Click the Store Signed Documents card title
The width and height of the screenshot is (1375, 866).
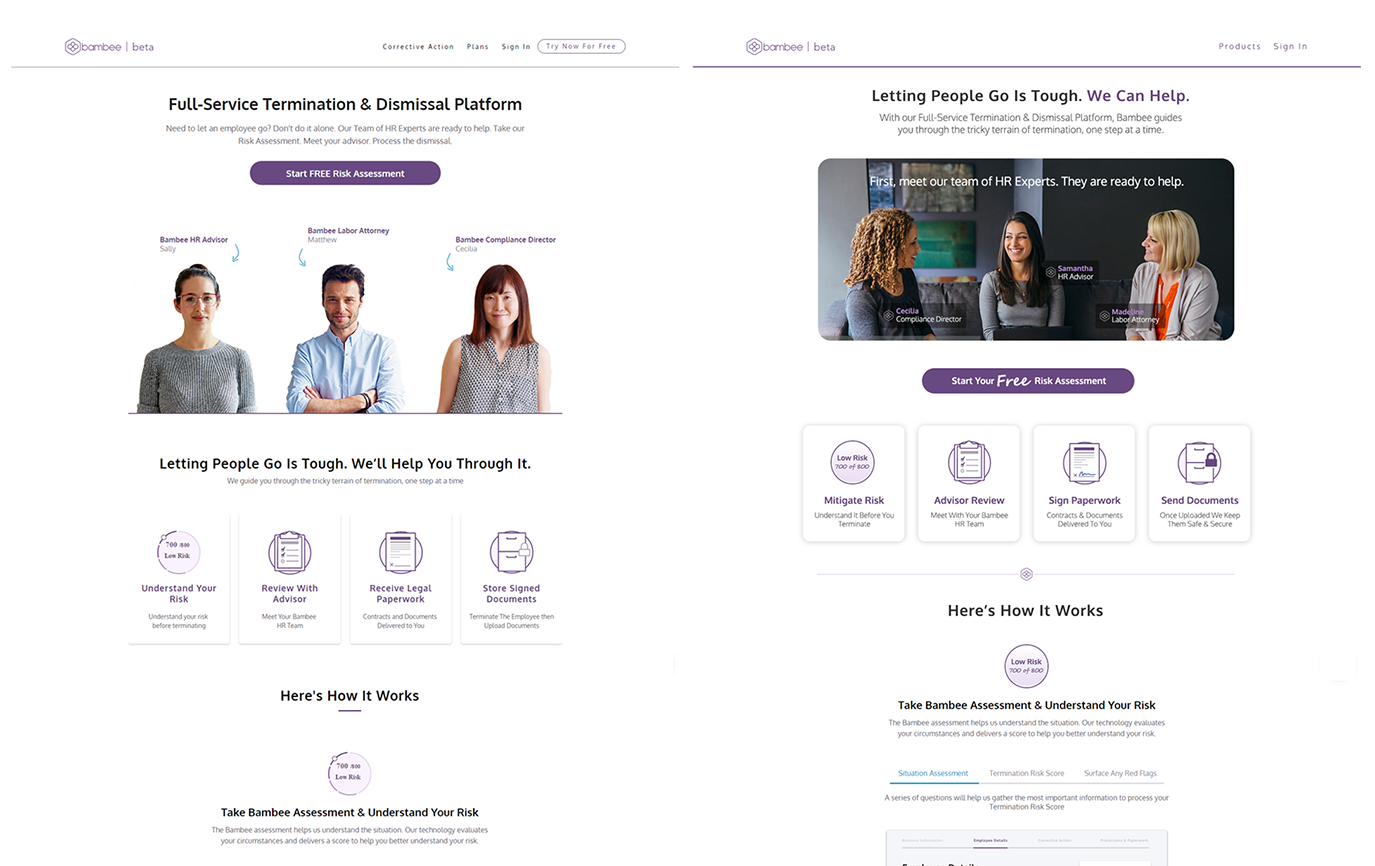(x=511, y=594)
